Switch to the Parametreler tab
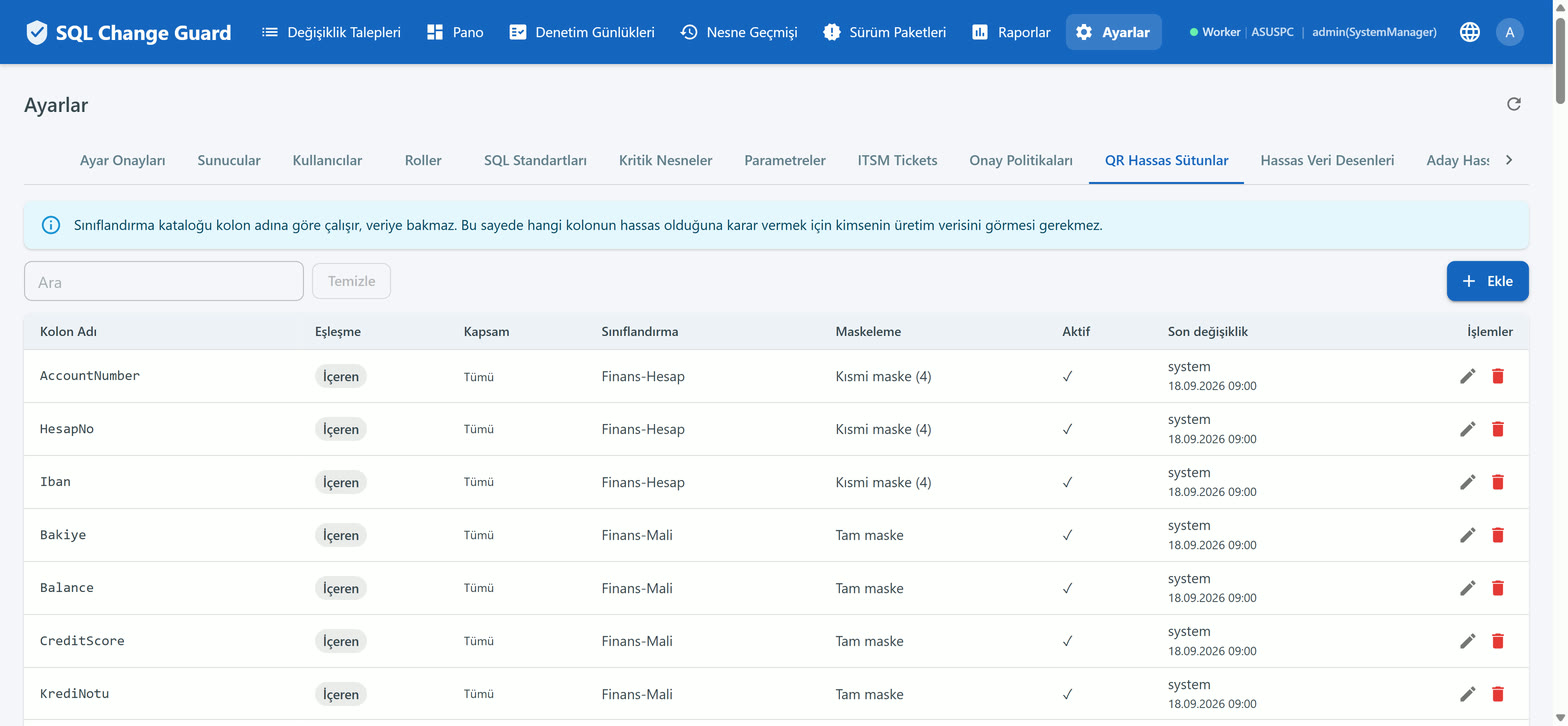 tap(785, 160)
